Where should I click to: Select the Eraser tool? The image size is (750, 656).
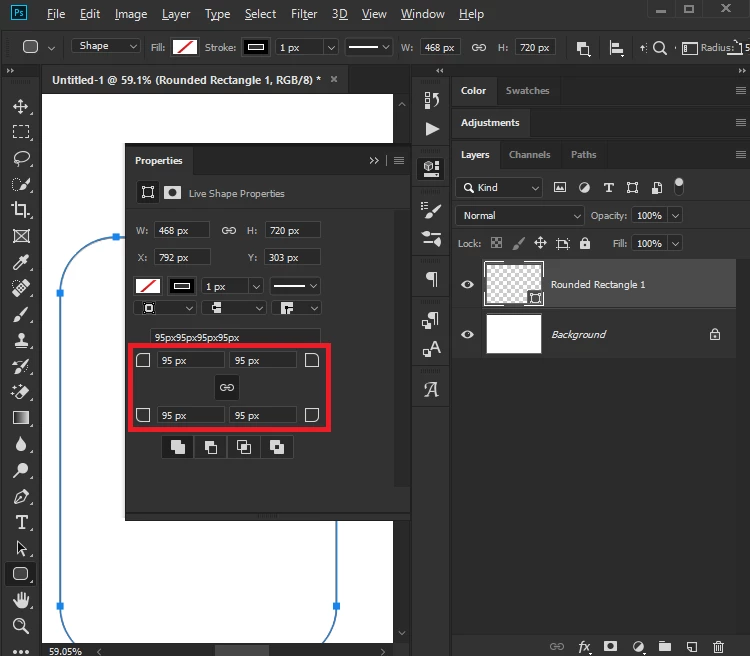point(21,392)
